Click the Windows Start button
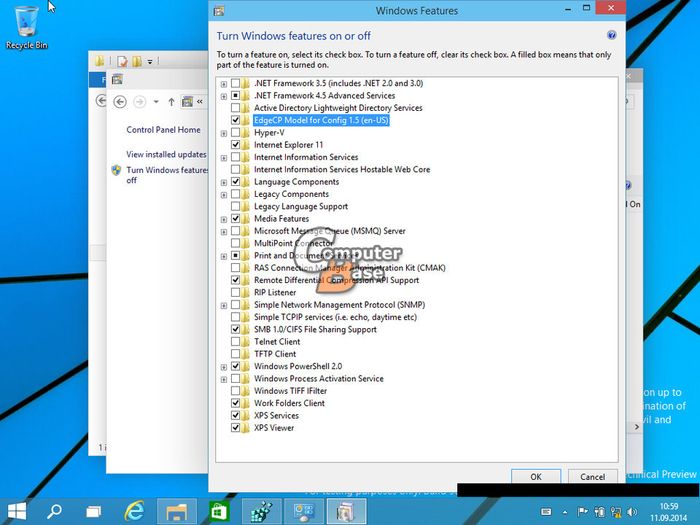Screen dimensions: 700x525 pyautogui.click(x=17, y=510)
